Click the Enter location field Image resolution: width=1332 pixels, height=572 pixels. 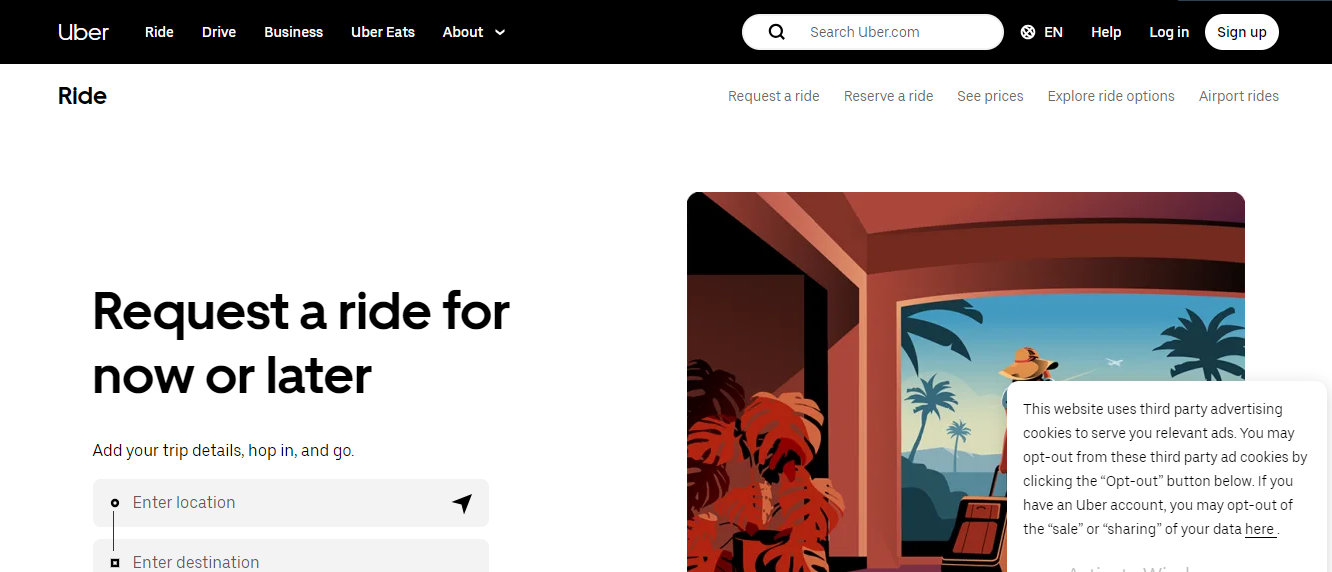pyautogui.click(x=291, y=503)
